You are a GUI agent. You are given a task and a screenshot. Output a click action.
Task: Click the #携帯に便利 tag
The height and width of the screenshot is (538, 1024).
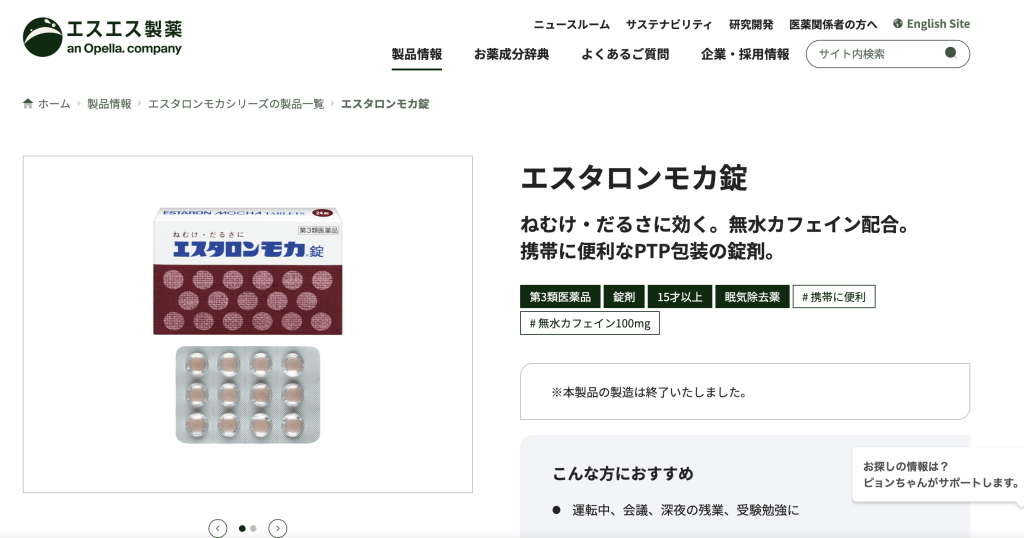coord(834,296)
